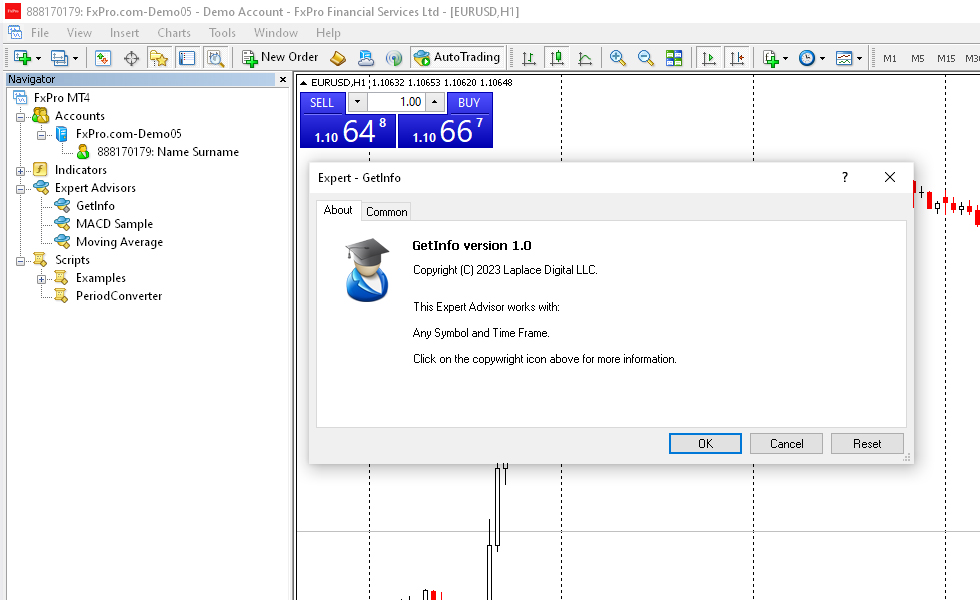Open the virtual hosting cloud icon
Screen dimensions: 980x600
[x=366, y=58]
